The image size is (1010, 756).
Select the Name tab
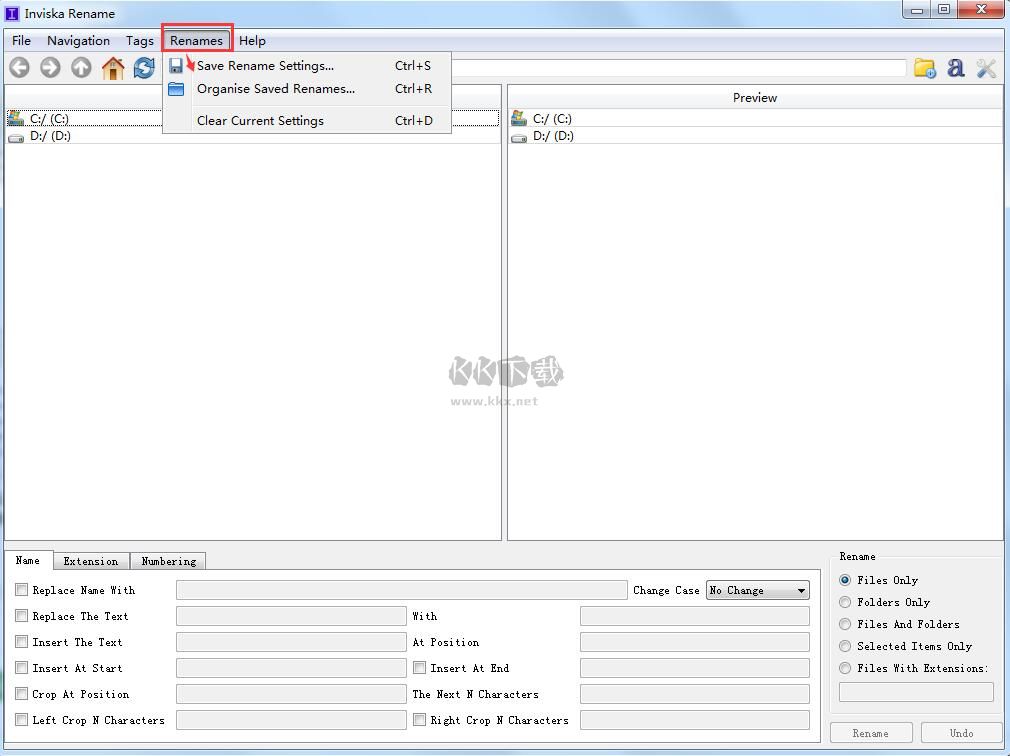click(x=28, y=560)
